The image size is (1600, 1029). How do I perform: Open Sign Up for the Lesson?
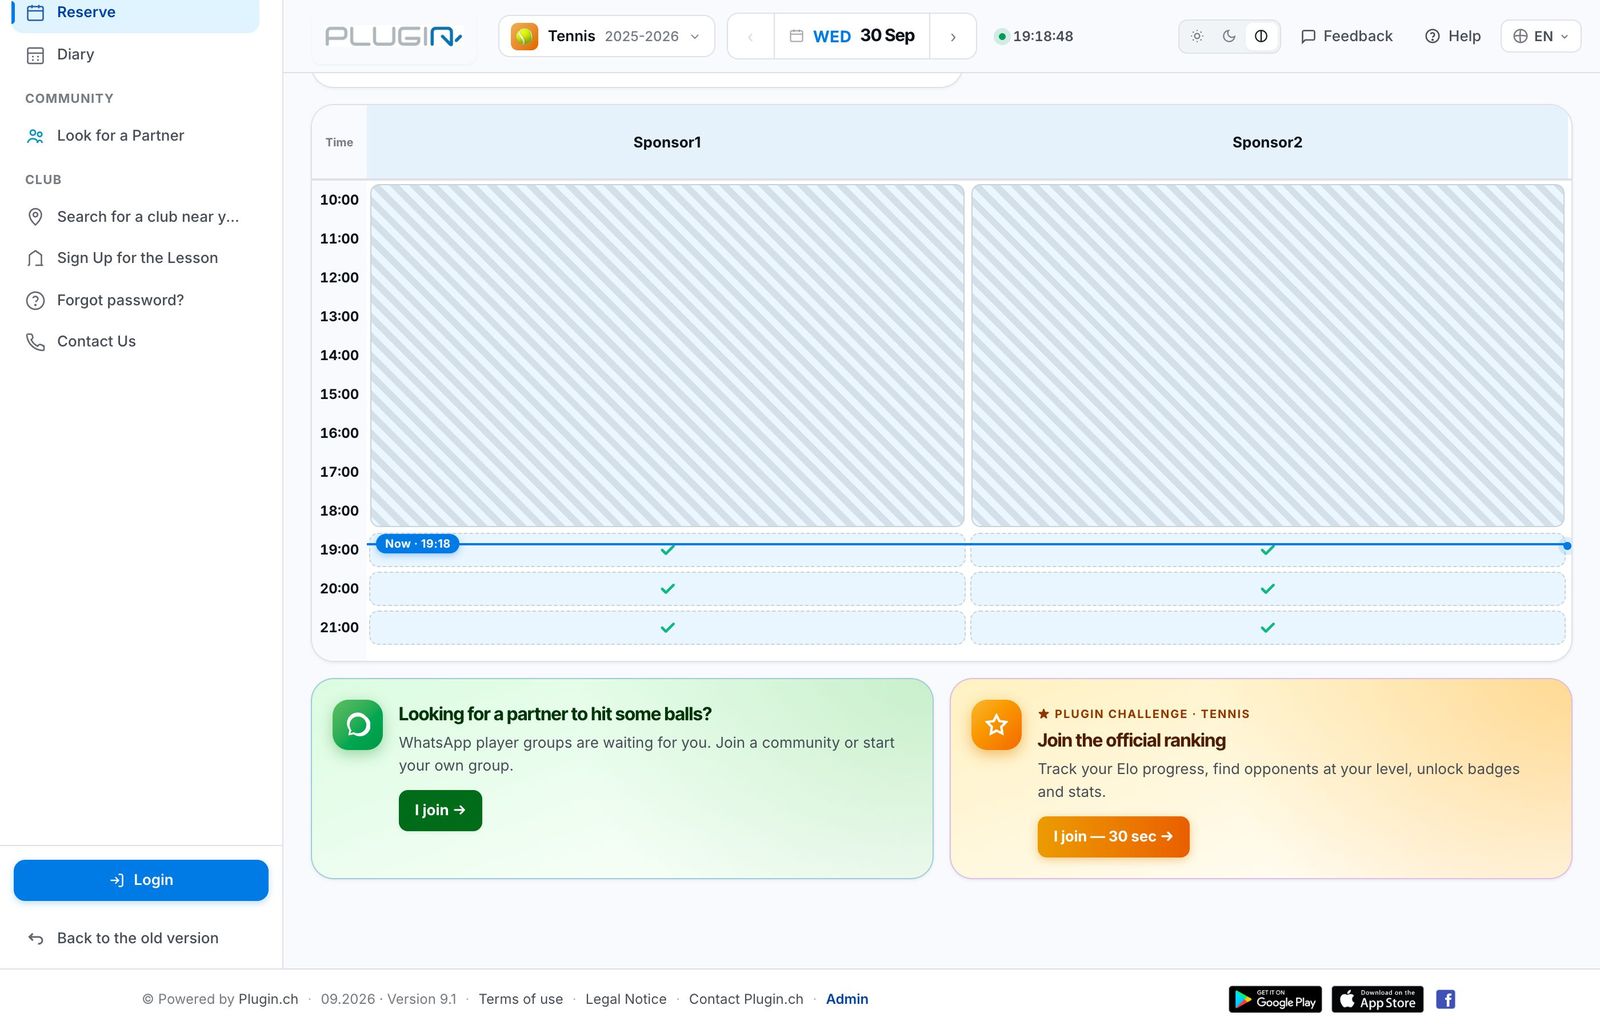coord(135,258)
